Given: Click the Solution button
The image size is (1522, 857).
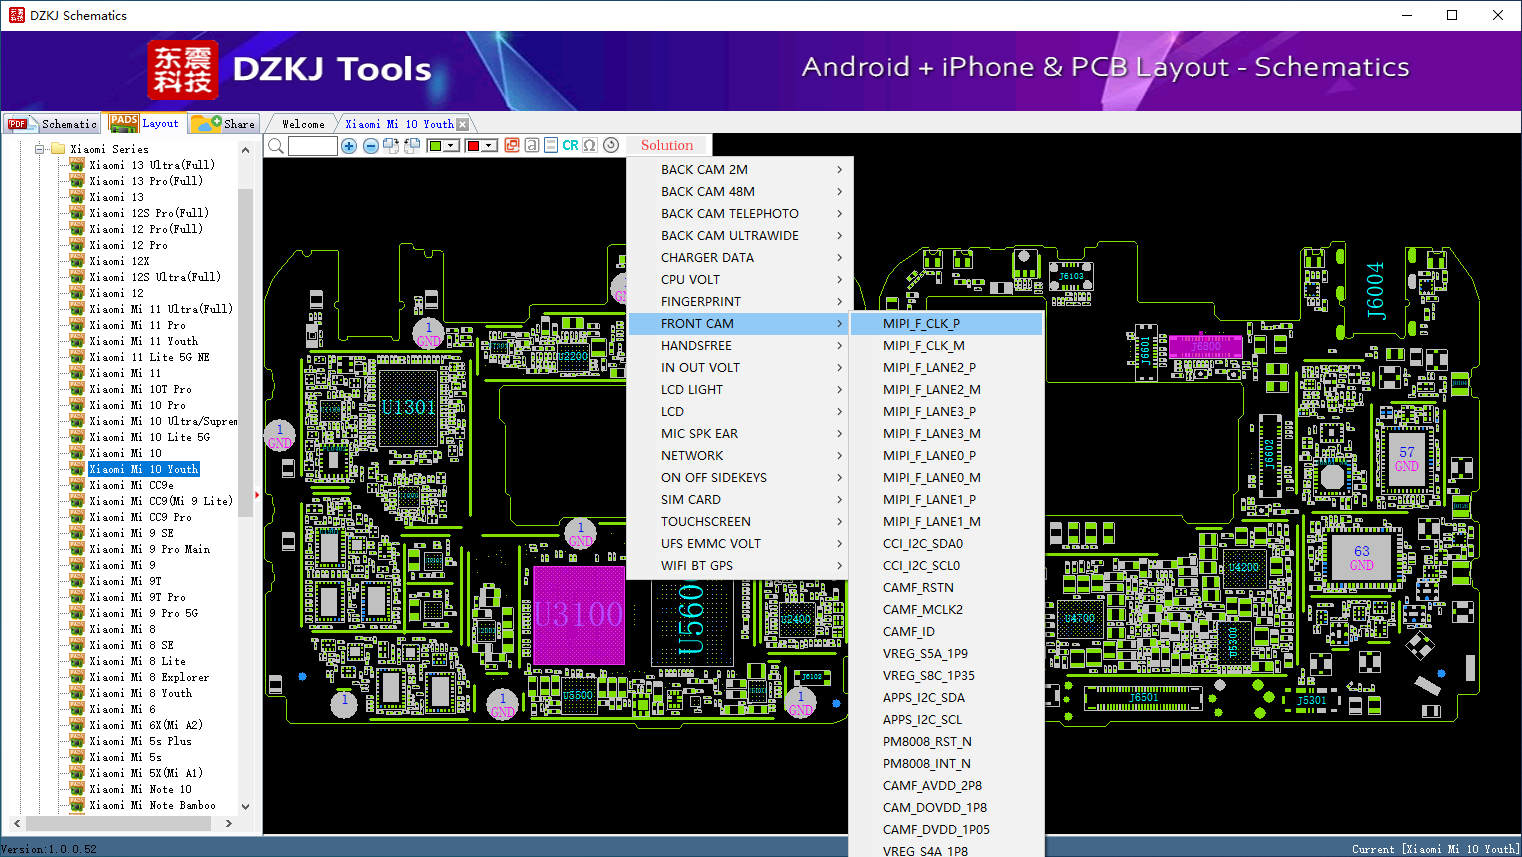Looking at the screenshot, I should 667,146.
